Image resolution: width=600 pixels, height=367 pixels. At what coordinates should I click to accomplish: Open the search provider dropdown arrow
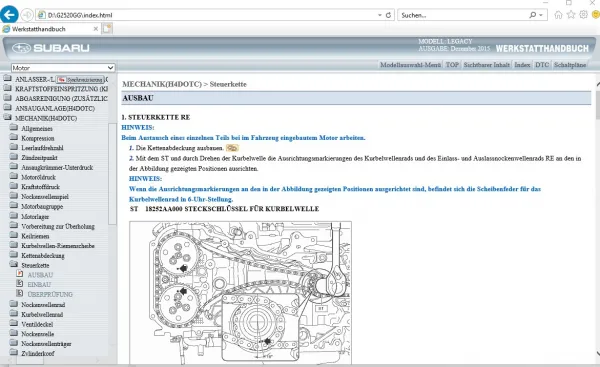pos(541,15)
